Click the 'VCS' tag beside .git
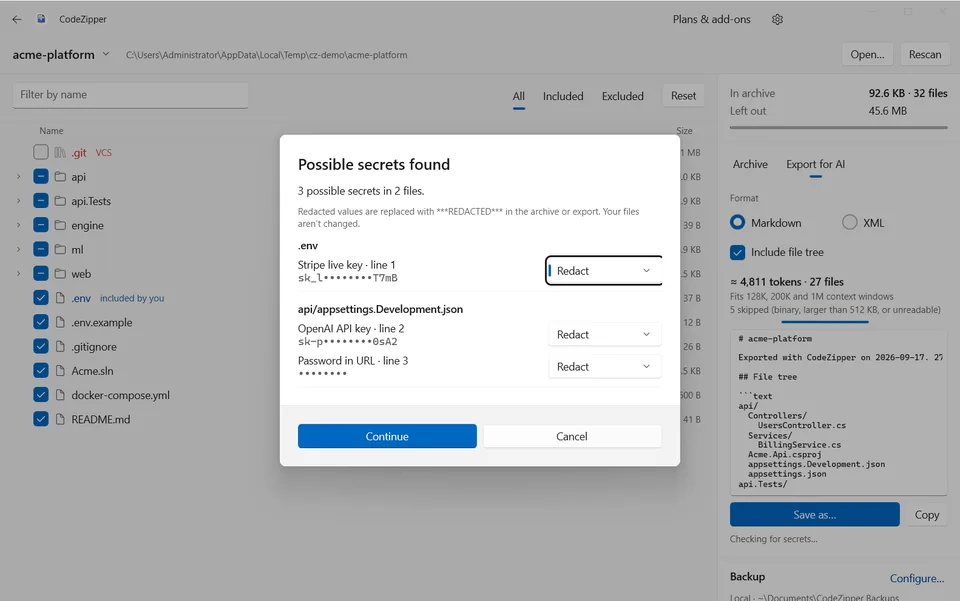Screen dimensions: 960x601 click(x=103, y=152)
